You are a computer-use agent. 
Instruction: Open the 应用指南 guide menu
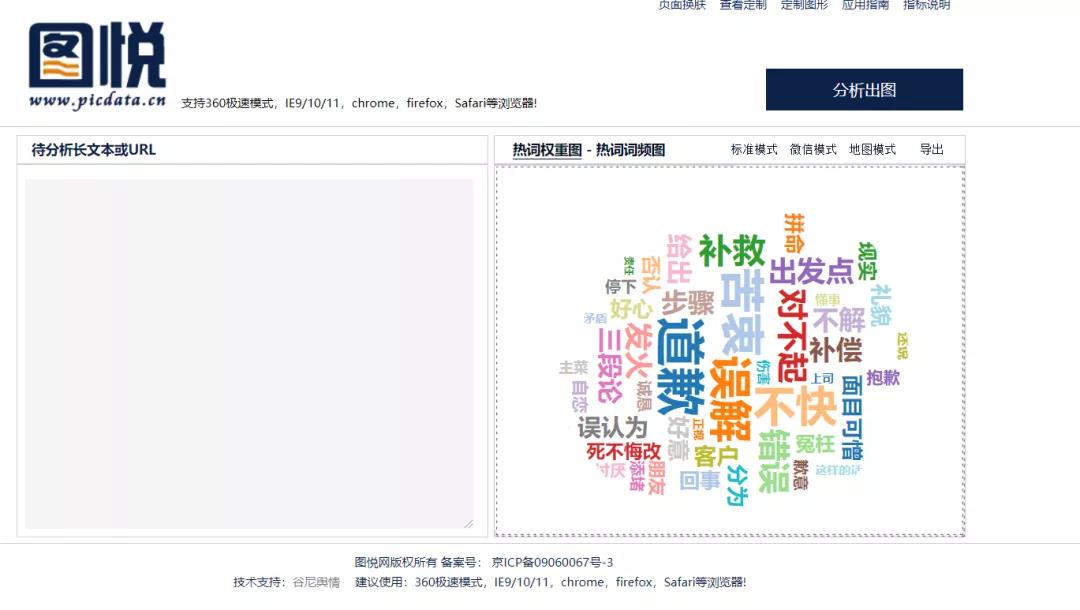(x=865, y=6)
